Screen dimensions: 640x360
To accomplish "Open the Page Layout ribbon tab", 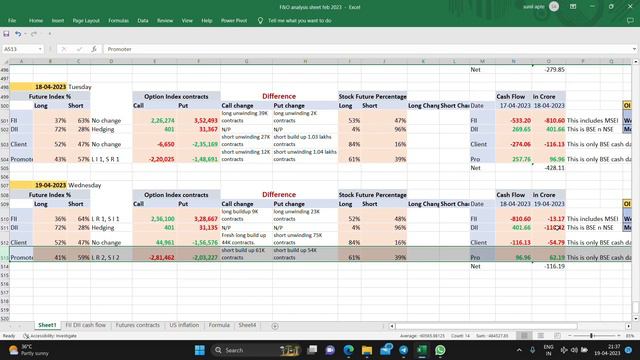I will (x=86, y=20).
